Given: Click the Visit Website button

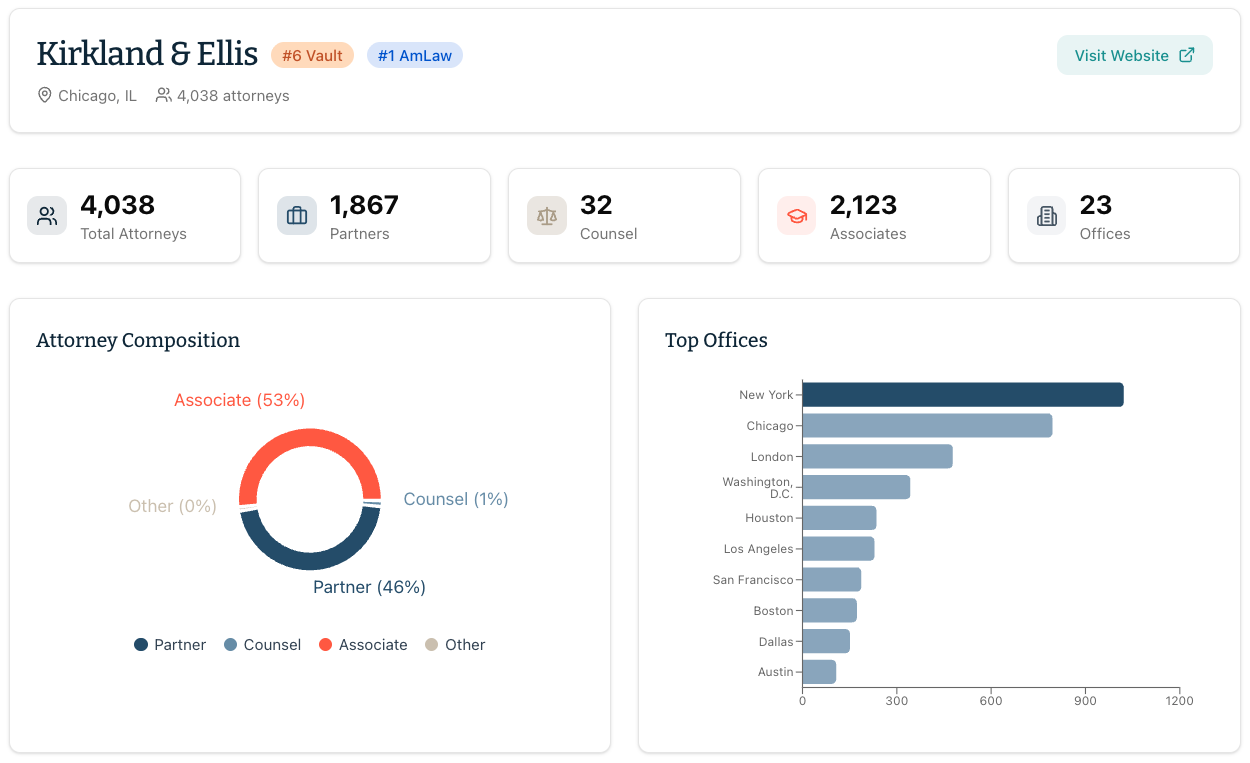Looking at the screenshot, I should click(1134, 55).
